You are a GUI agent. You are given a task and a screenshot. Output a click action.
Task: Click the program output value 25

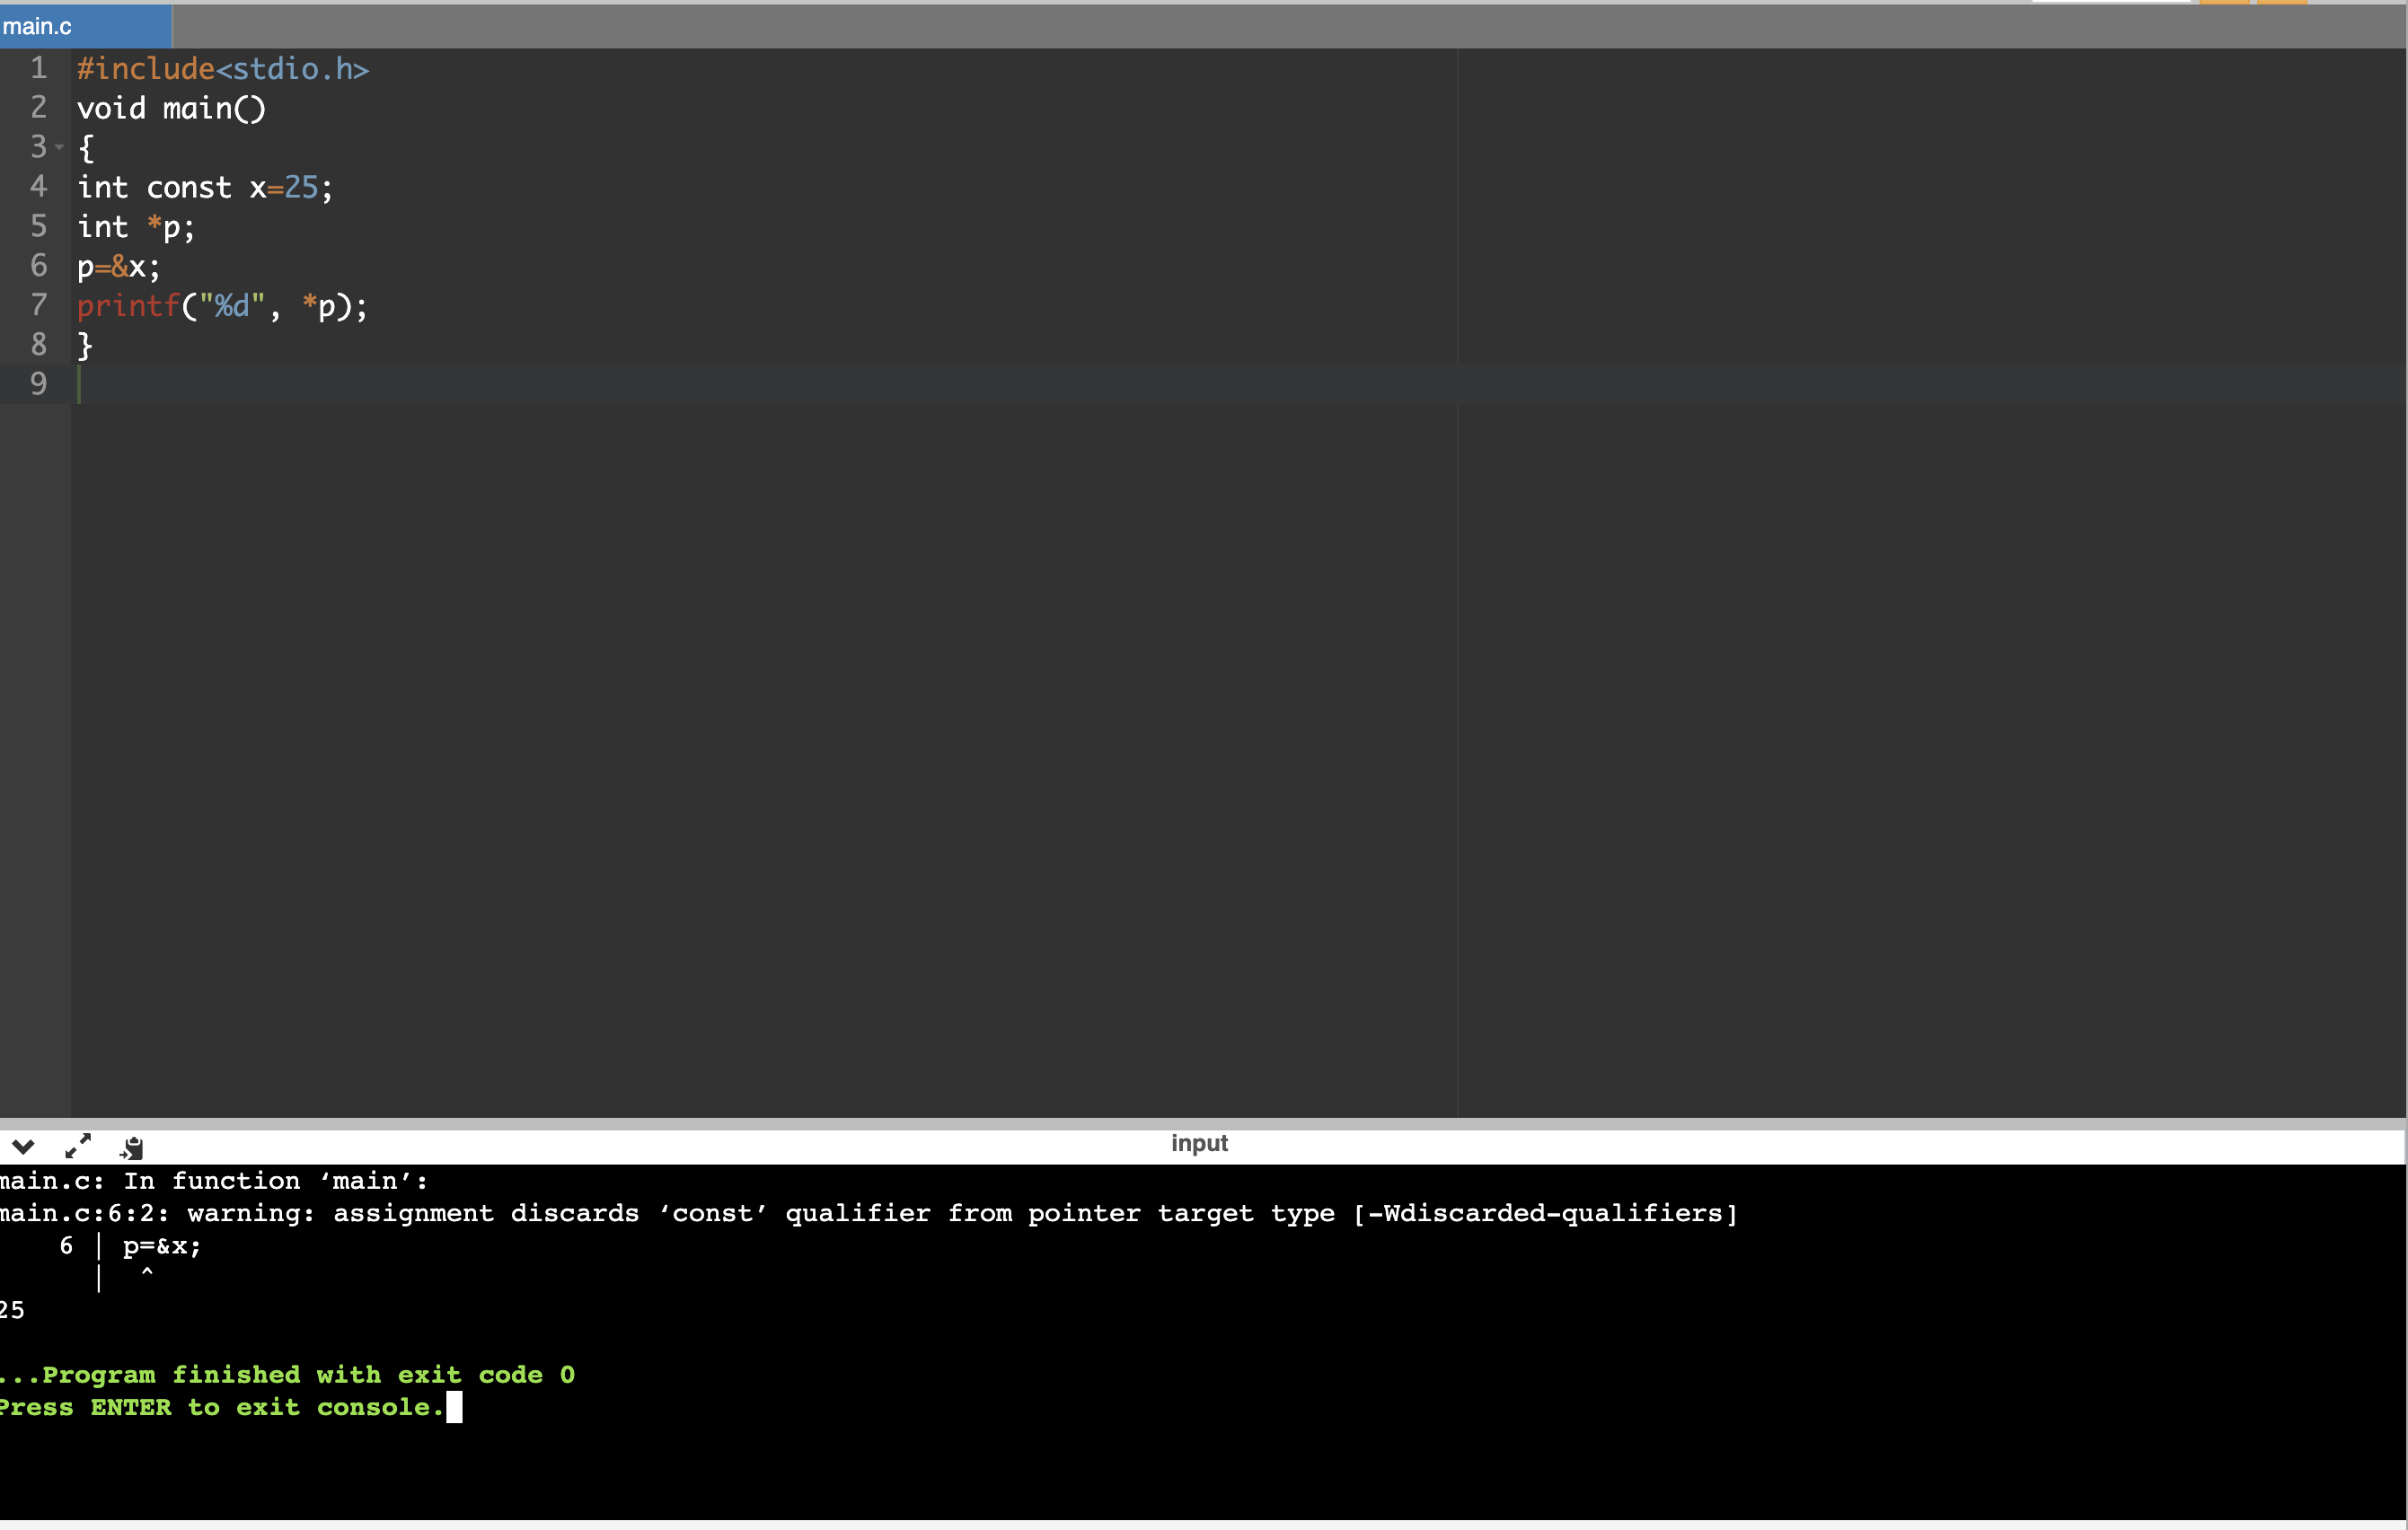[12, 1310]
